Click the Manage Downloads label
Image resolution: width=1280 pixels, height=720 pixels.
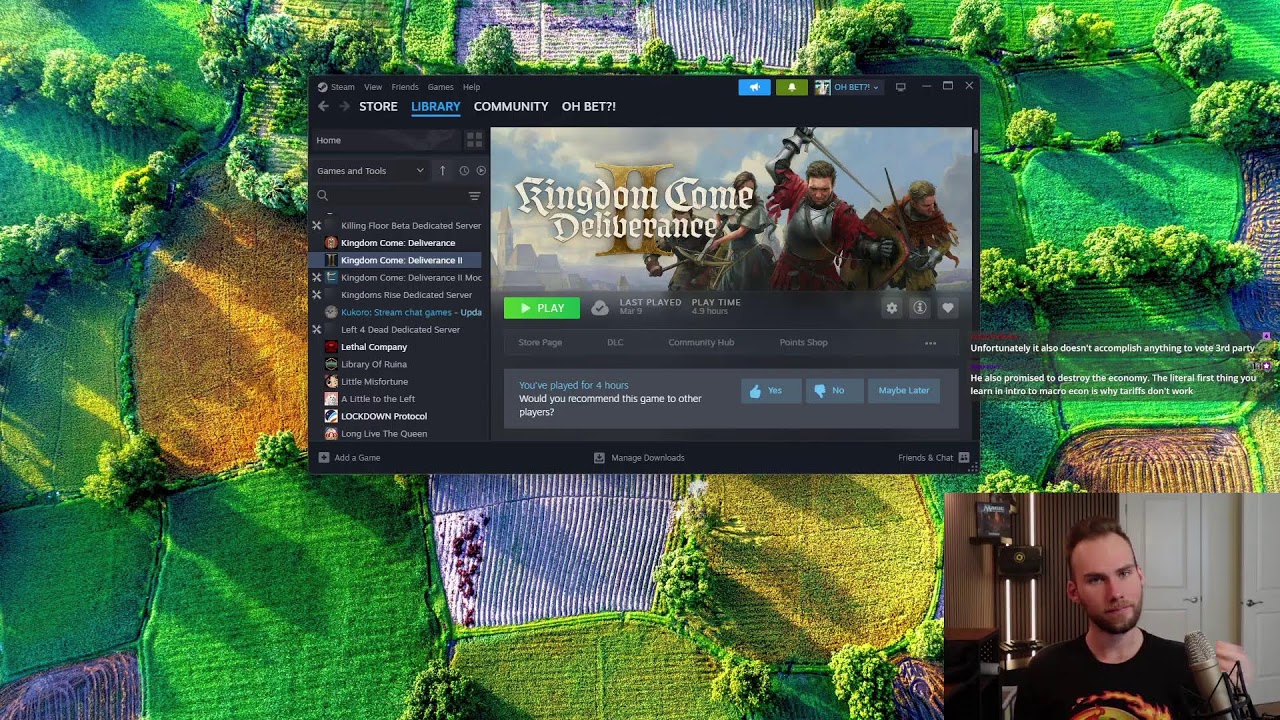point(648,458)
